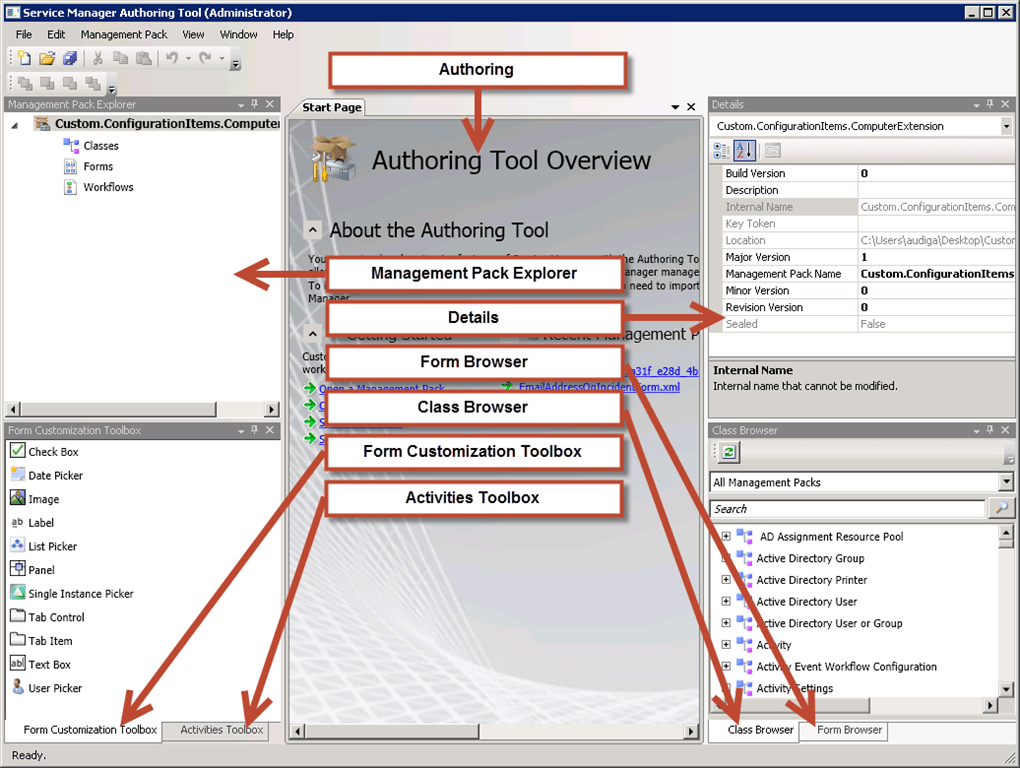Click the Start Page horizontal scrollbar thumb
The width and height of the screenshot is (1020, 768).
click(x=392, y=731)
